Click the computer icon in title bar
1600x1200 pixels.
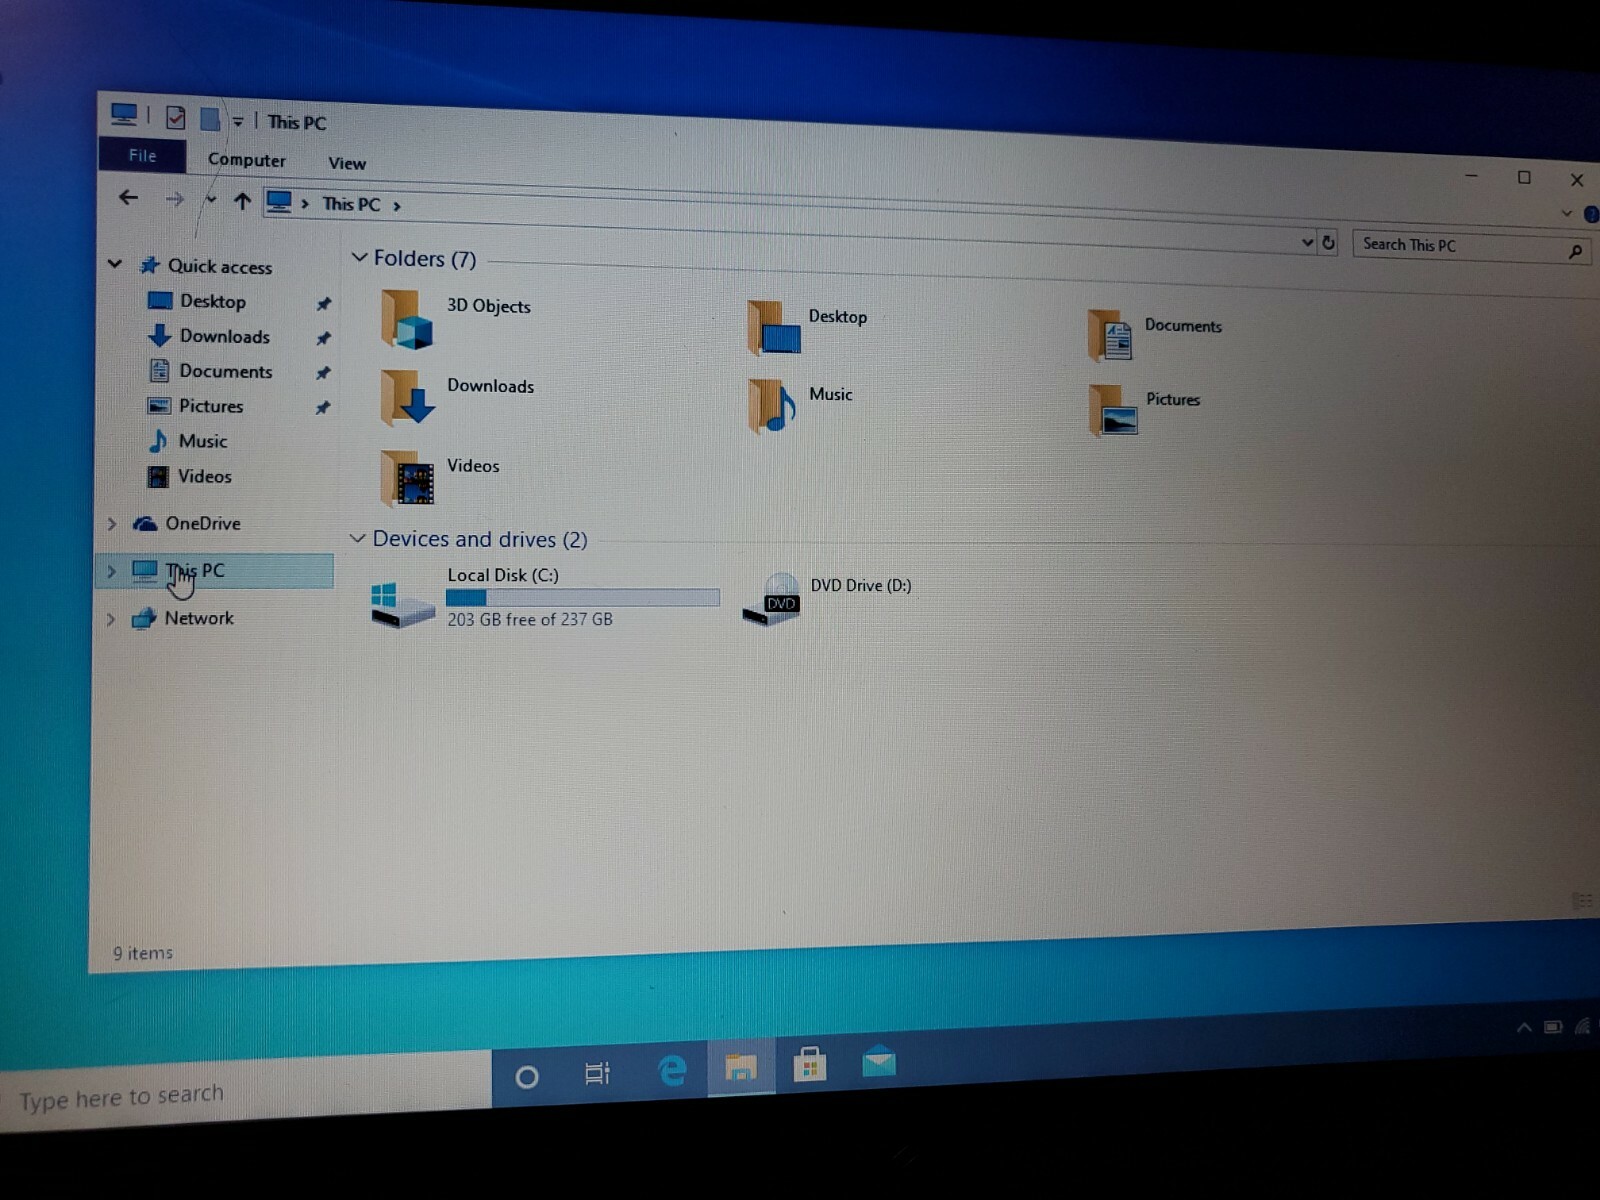tap(124, 115)
